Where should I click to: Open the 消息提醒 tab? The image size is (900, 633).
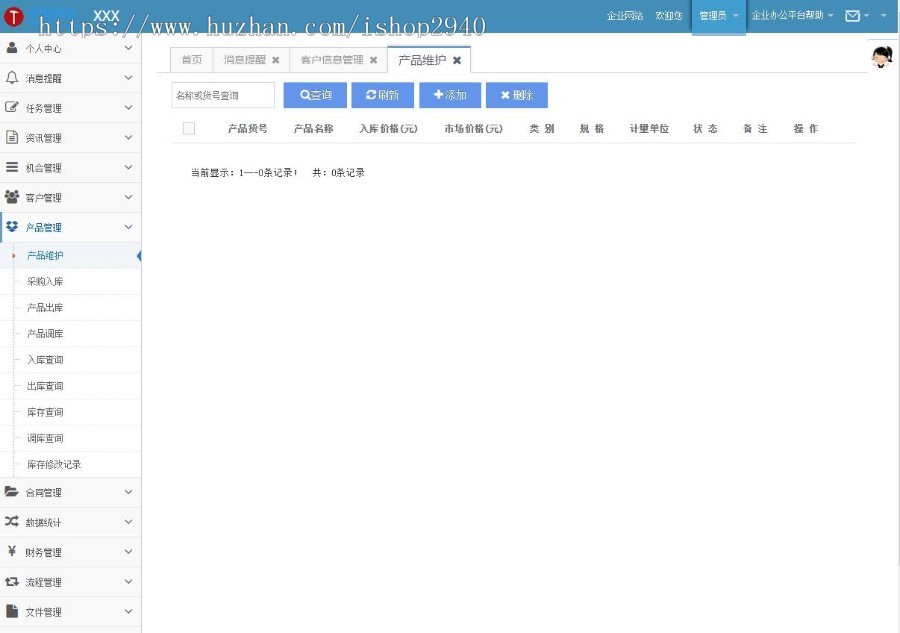(242, 59)
